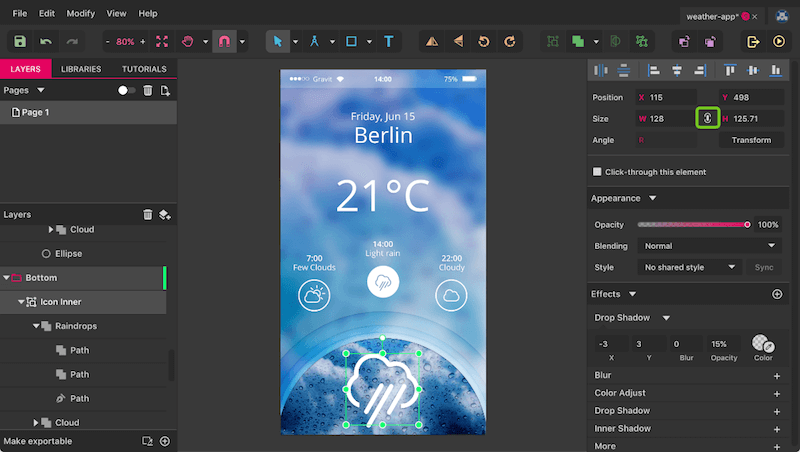Click the Transform button
The image size is (800, 452).
click(750, 140)
